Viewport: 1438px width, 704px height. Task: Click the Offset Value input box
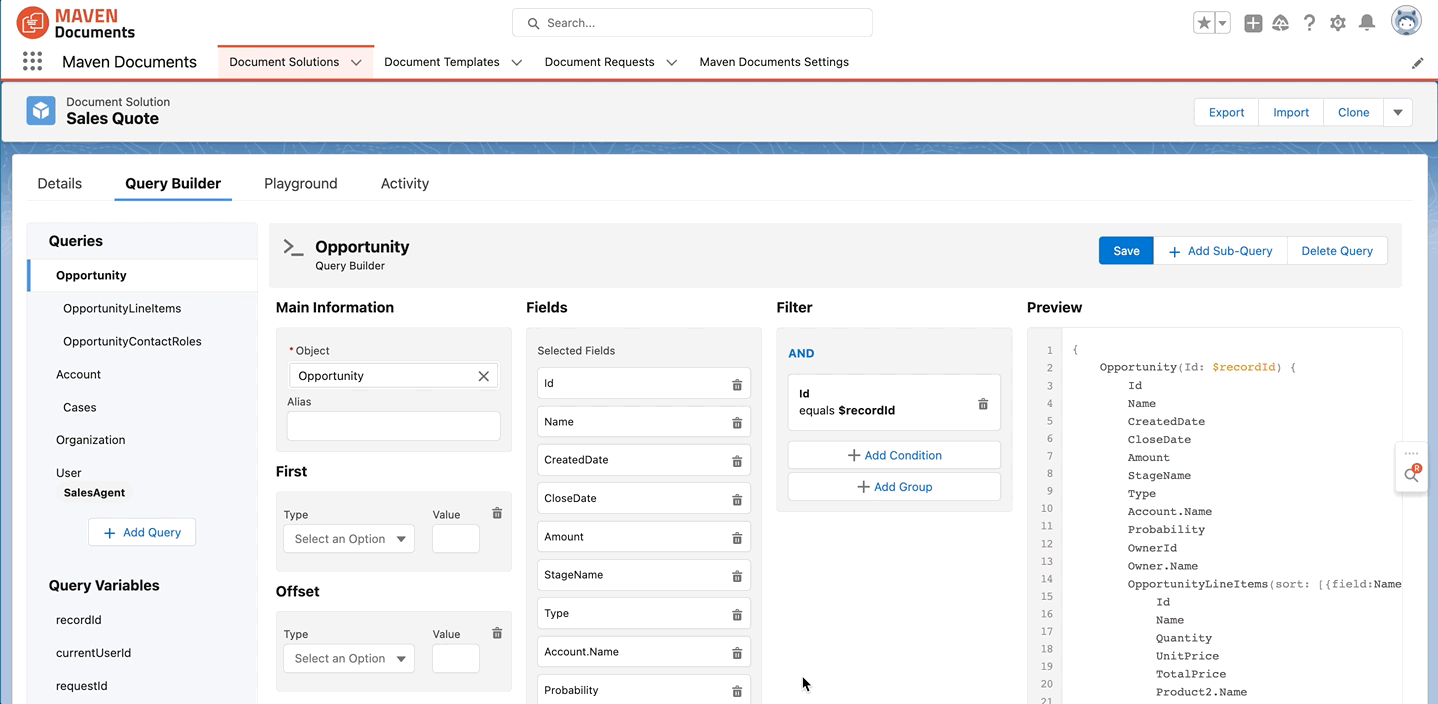[456, 659]
